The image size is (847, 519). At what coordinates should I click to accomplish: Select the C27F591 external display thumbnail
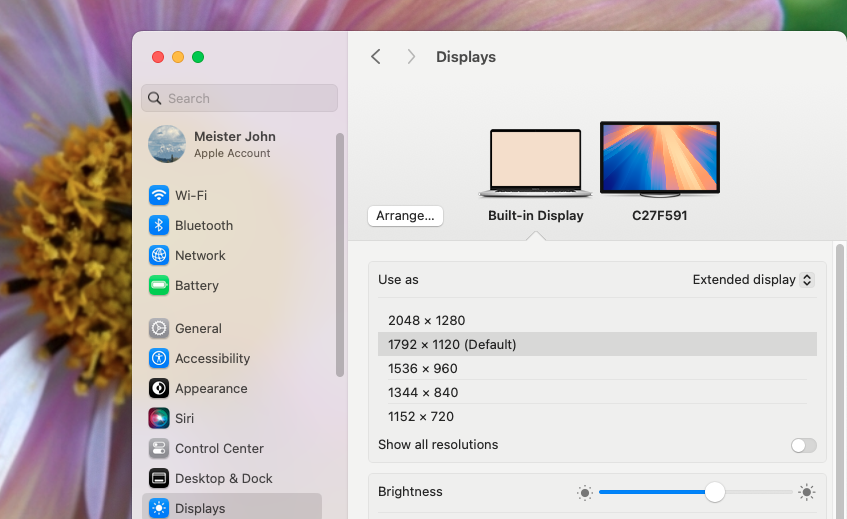point(659,159)
